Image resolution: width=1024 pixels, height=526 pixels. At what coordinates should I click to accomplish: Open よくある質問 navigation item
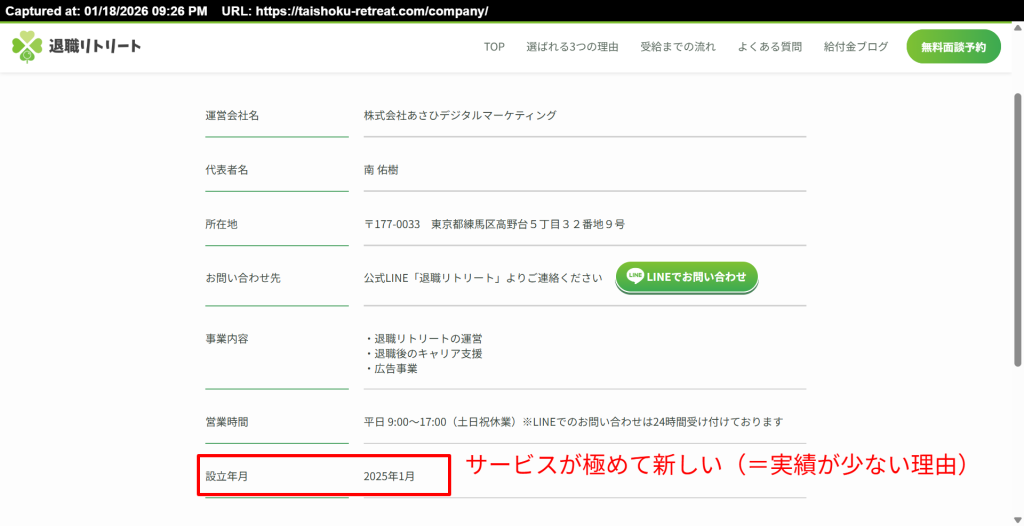coord(769,47)
